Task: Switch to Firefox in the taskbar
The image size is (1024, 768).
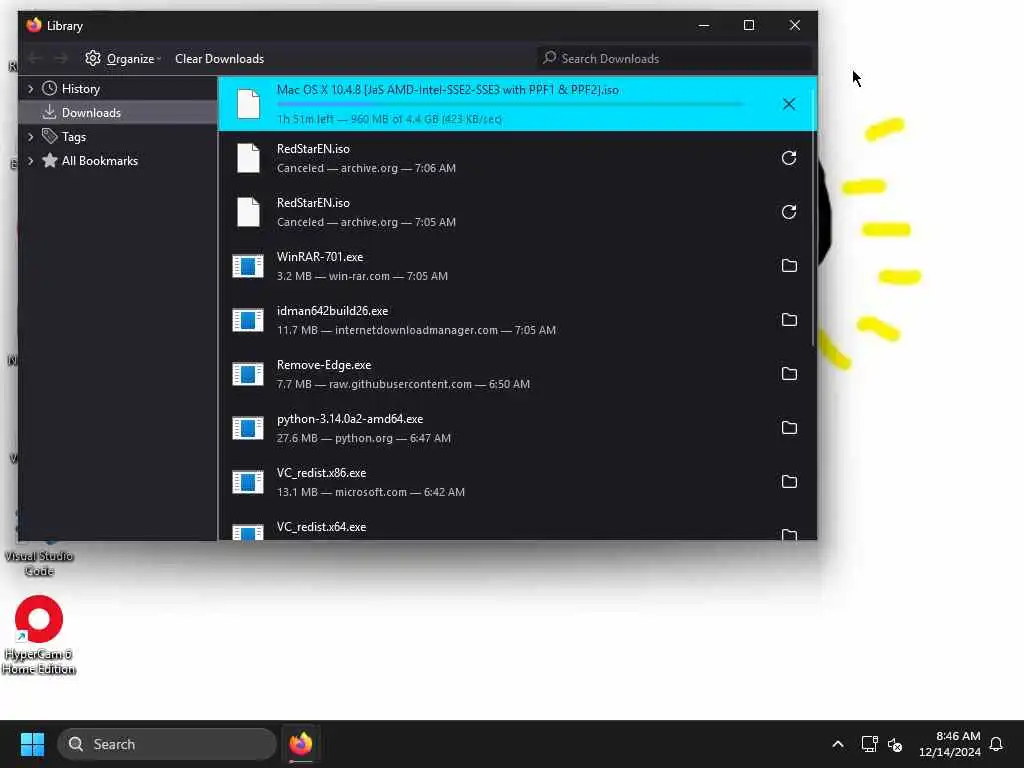Action: 300,744
